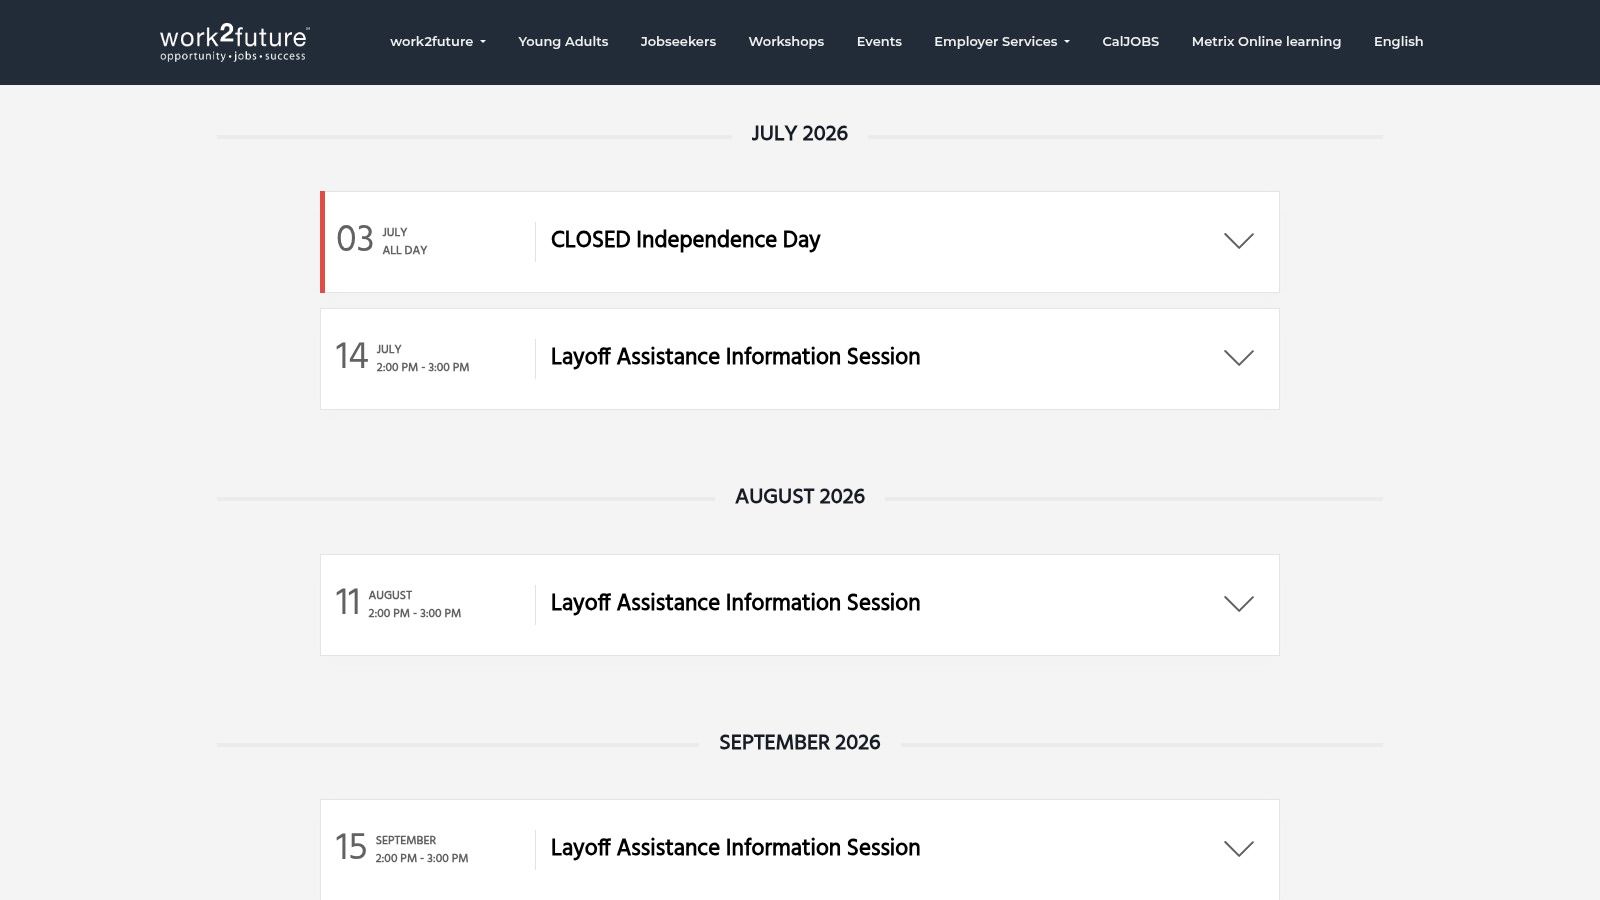
Task: Click the ALL DAY label
Action: (405, 250)
